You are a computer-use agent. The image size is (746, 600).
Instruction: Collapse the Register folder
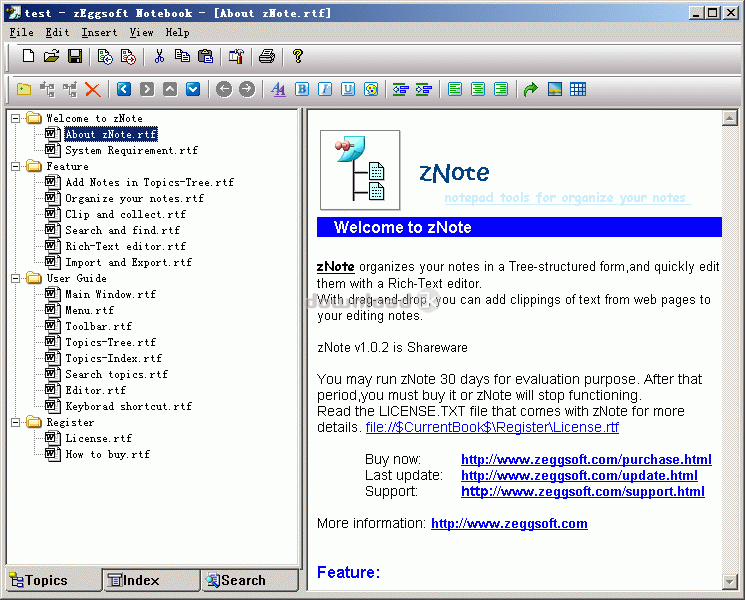(16, 423)
